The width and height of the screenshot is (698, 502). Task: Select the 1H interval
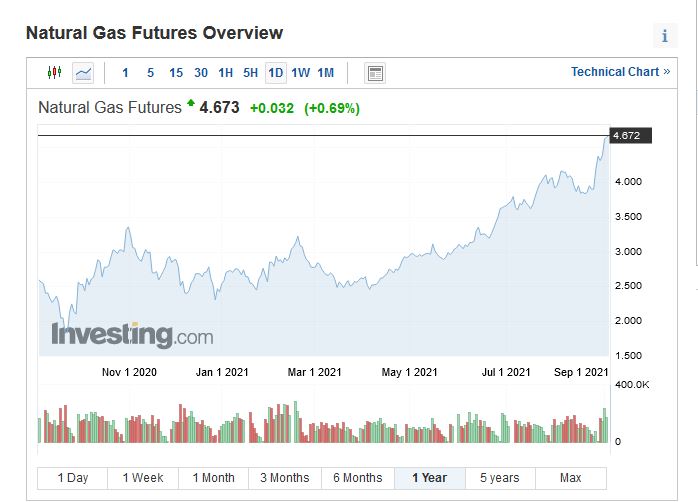tap(226, 72)
